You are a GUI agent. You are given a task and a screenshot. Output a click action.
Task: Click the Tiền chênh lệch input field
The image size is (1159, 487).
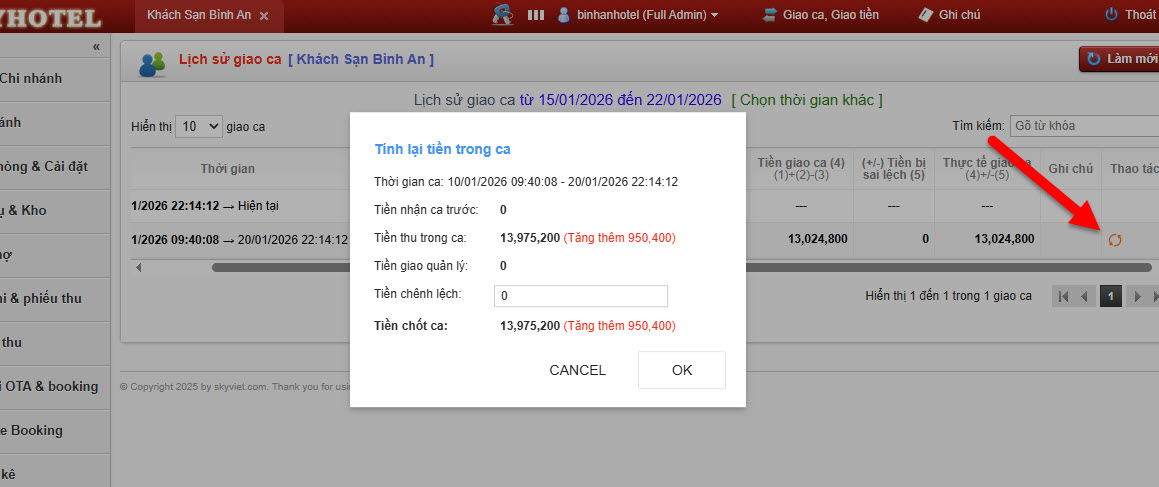pyautogui.click(x=580, y=296)
